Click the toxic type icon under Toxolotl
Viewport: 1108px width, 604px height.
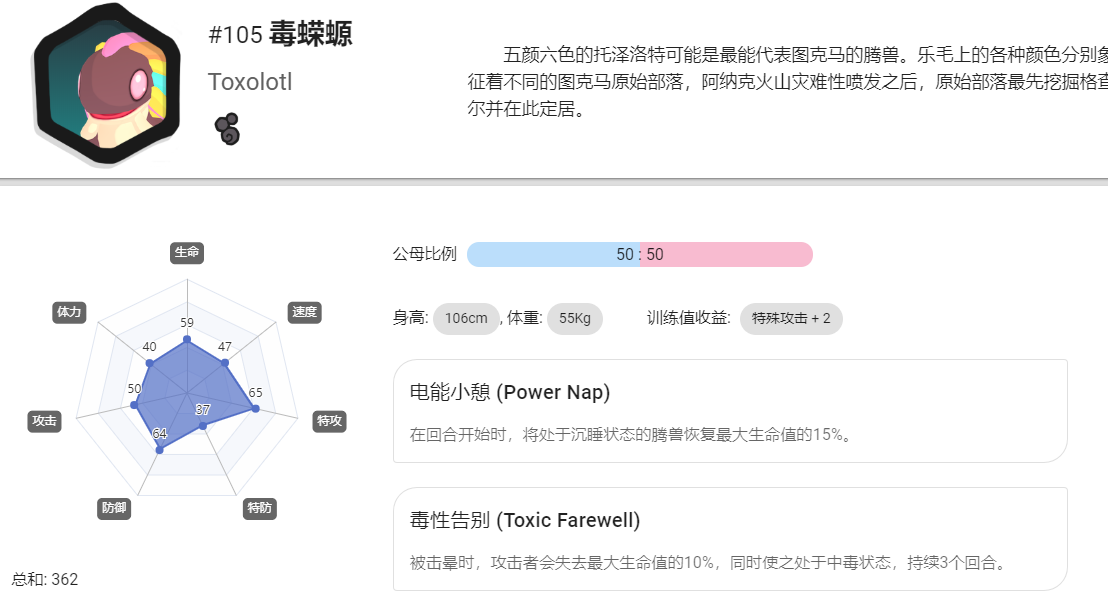[228, 129]
